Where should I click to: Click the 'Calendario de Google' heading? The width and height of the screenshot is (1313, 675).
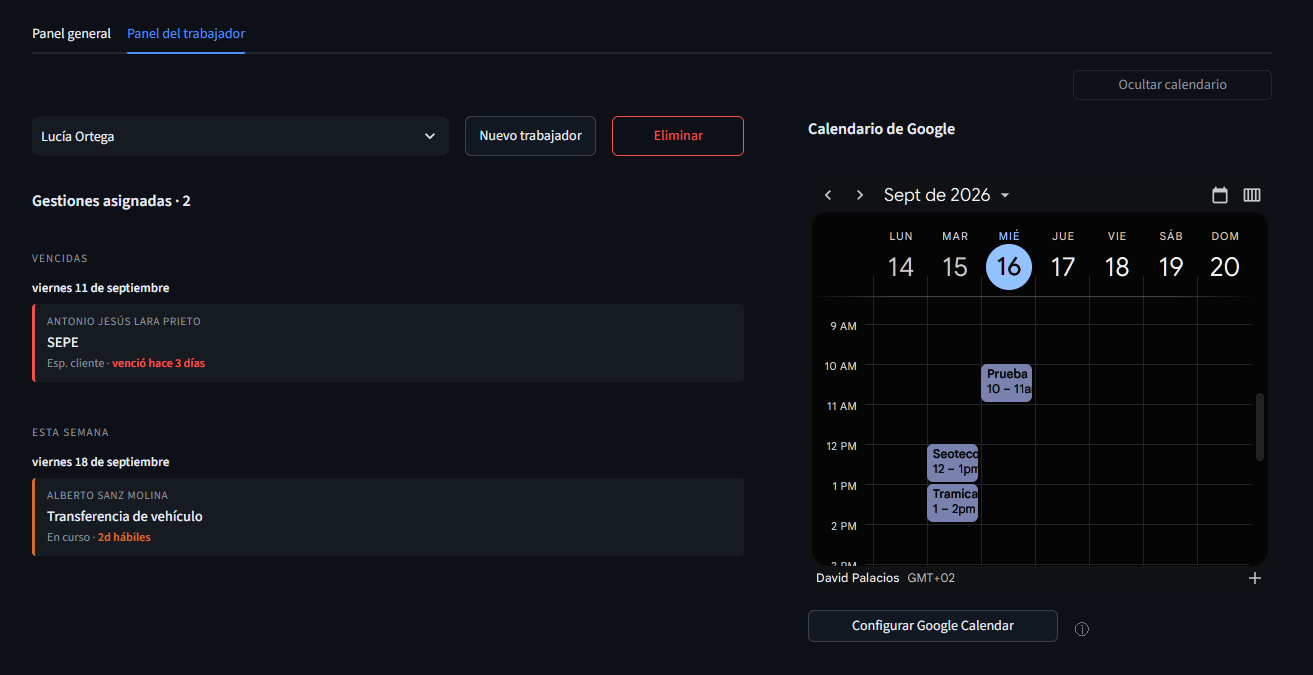coord(881,129)
